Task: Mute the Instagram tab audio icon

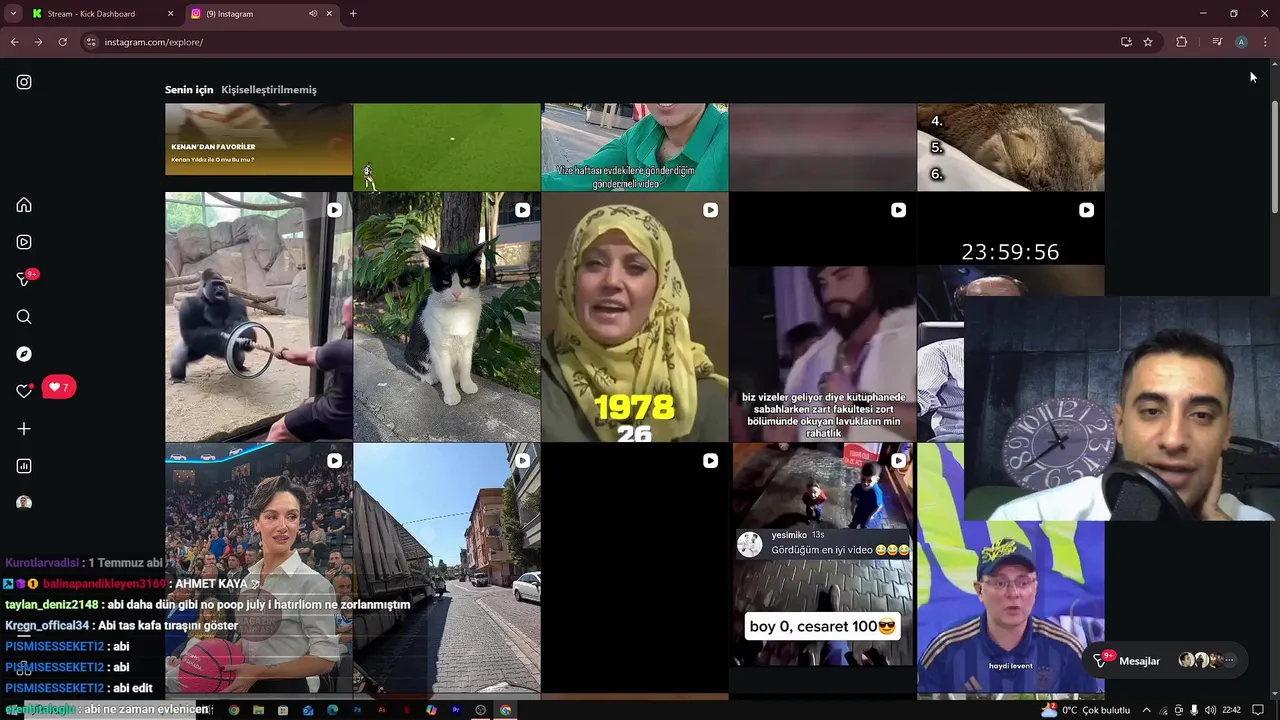Action: pos(313,14)
